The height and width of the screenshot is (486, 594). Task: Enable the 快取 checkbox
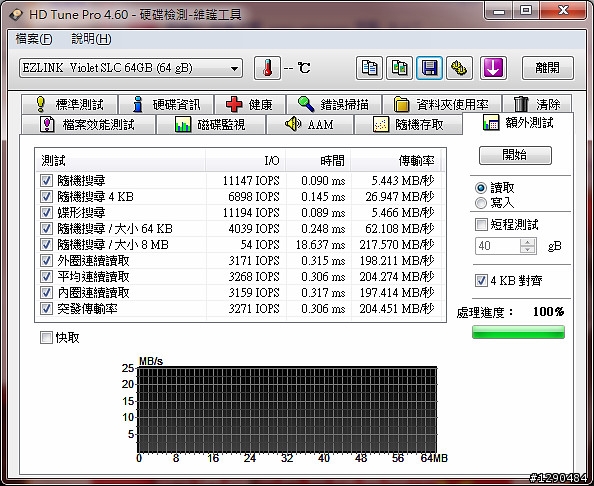point(46,338)
